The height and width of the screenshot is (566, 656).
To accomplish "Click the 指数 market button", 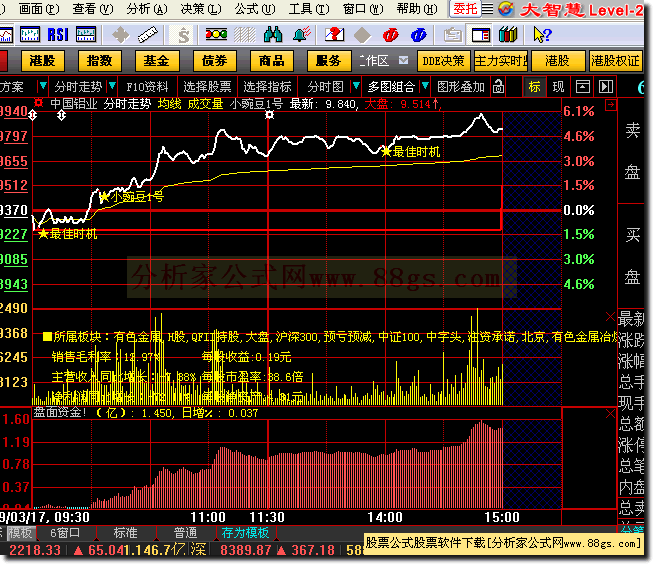I will point(100,61).
